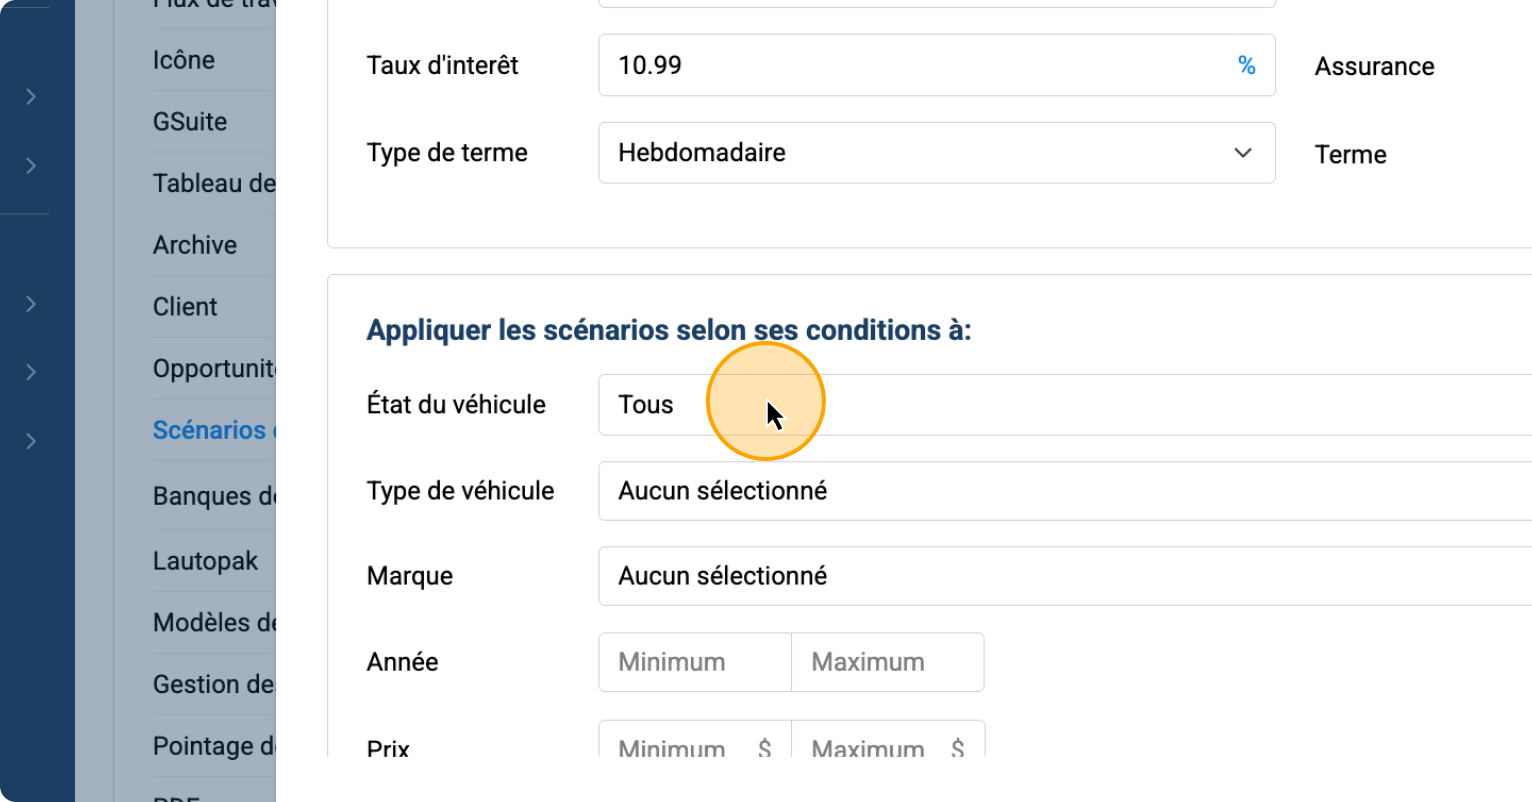
Task: Open the Lautopak settings link
Action: 205,561
